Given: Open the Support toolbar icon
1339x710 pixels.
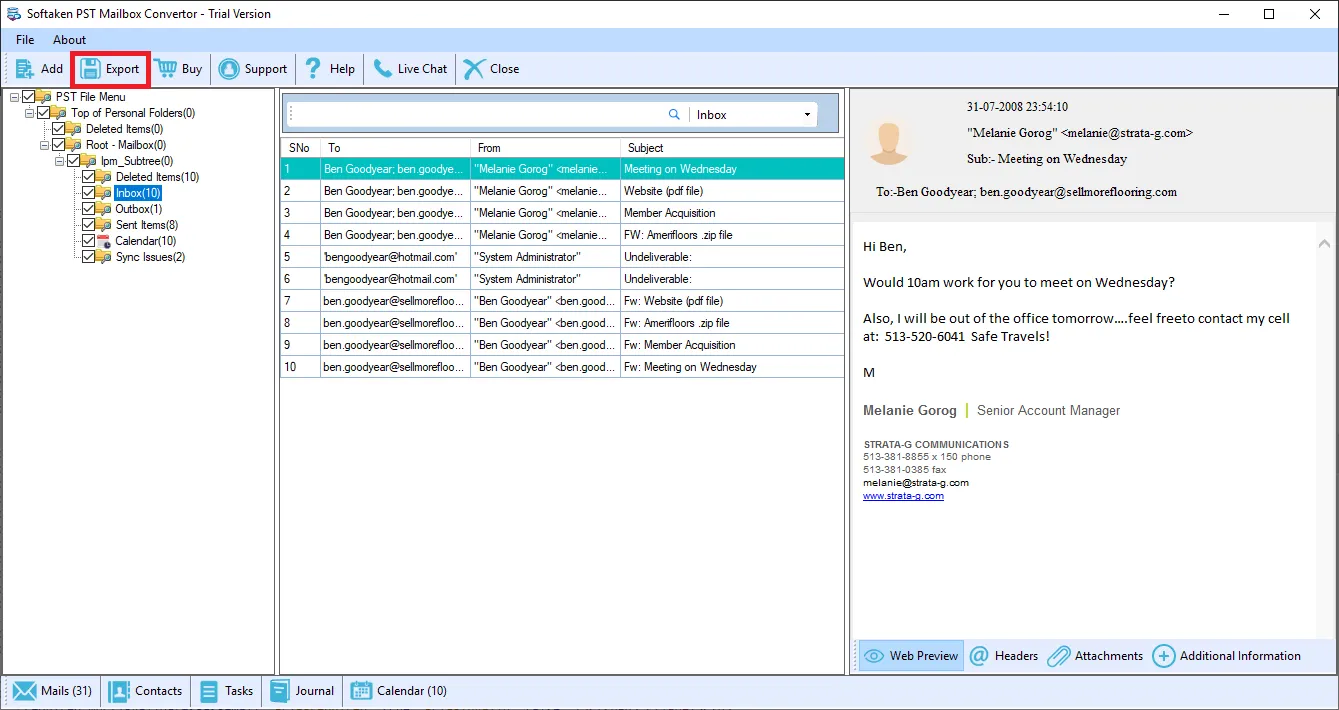Looking at the screenshot, I should point(229,69).
